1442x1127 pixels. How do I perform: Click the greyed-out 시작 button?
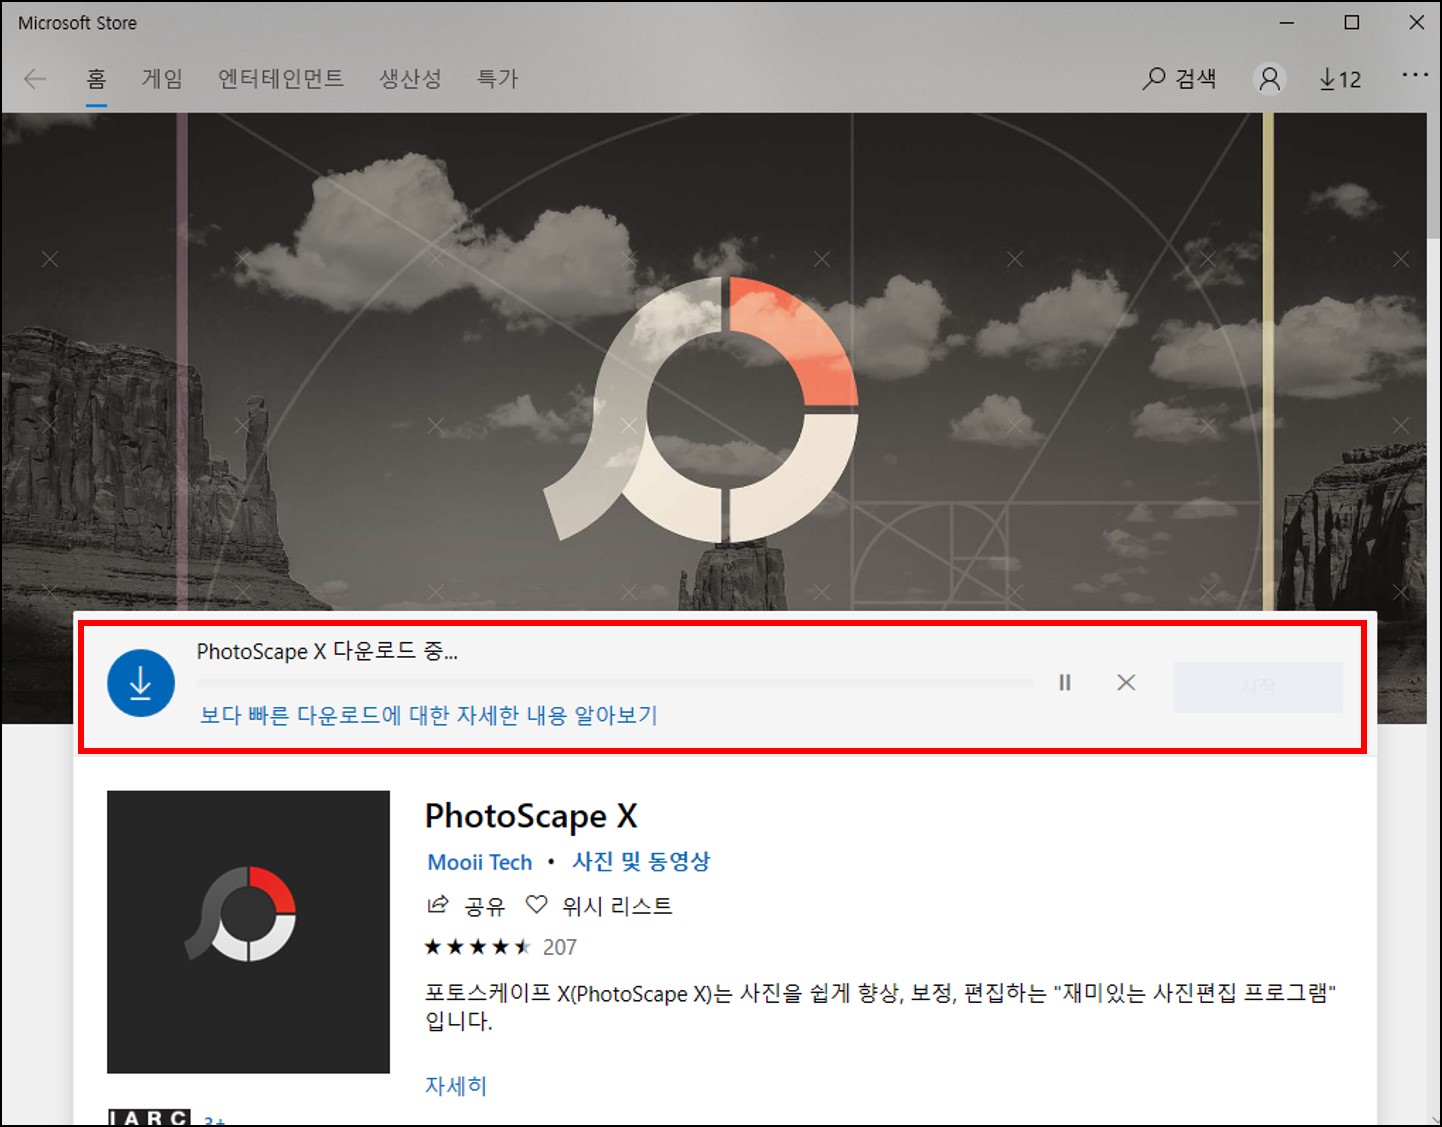pos(1258,686)
